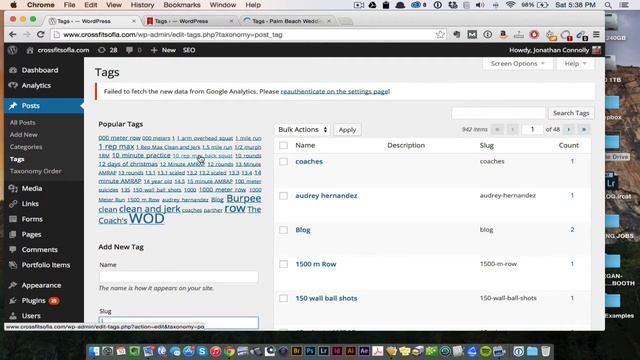Open Categories submenu
640x360 pixels.
click(x=26, y=147)
